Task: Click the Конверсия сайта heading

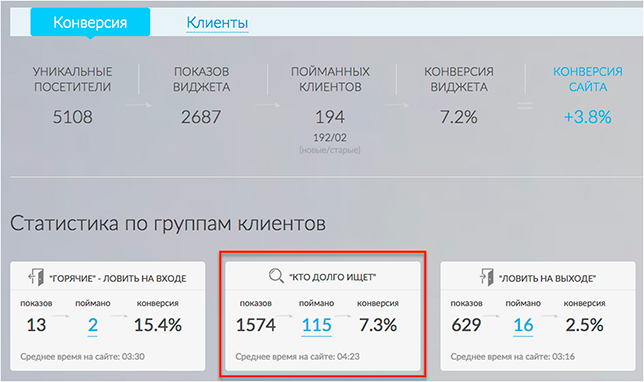Action: pos(587,79)
